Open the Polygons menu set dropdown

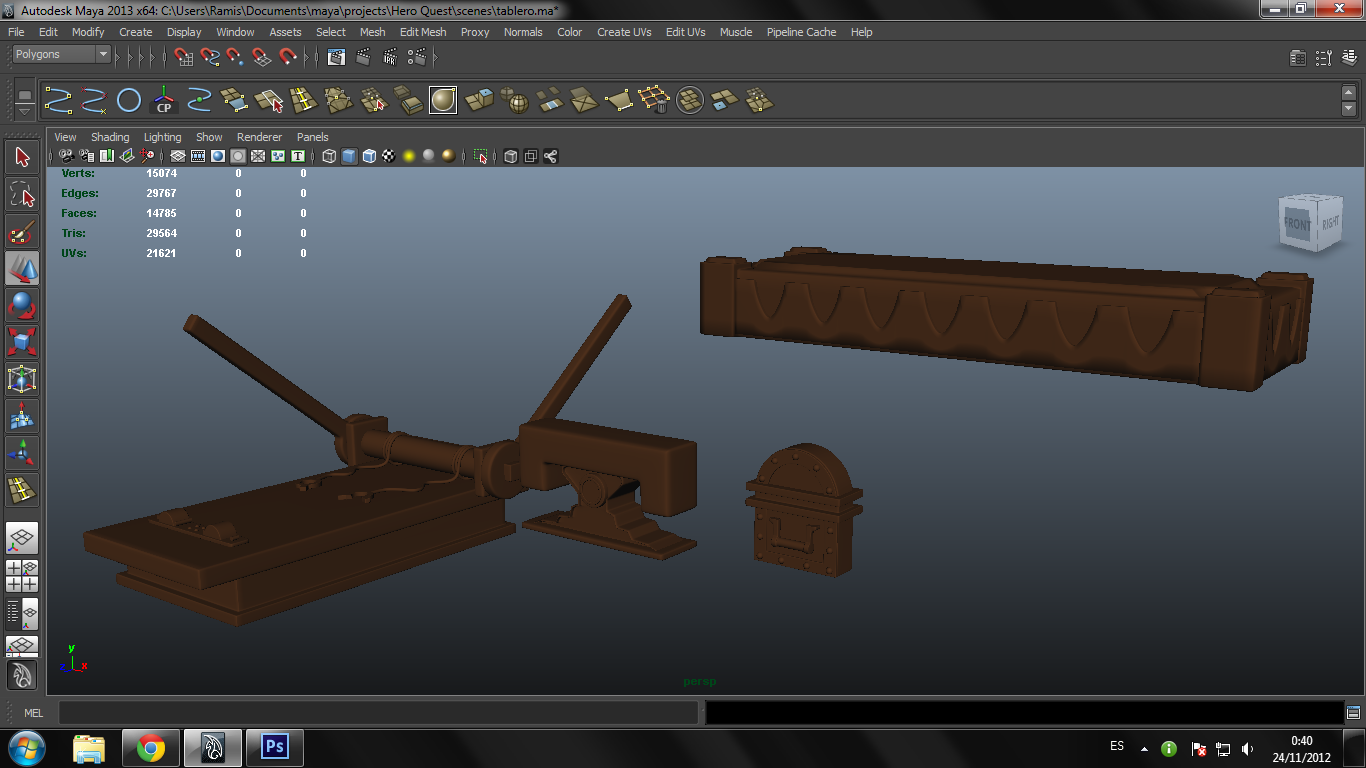click(60, 54)
